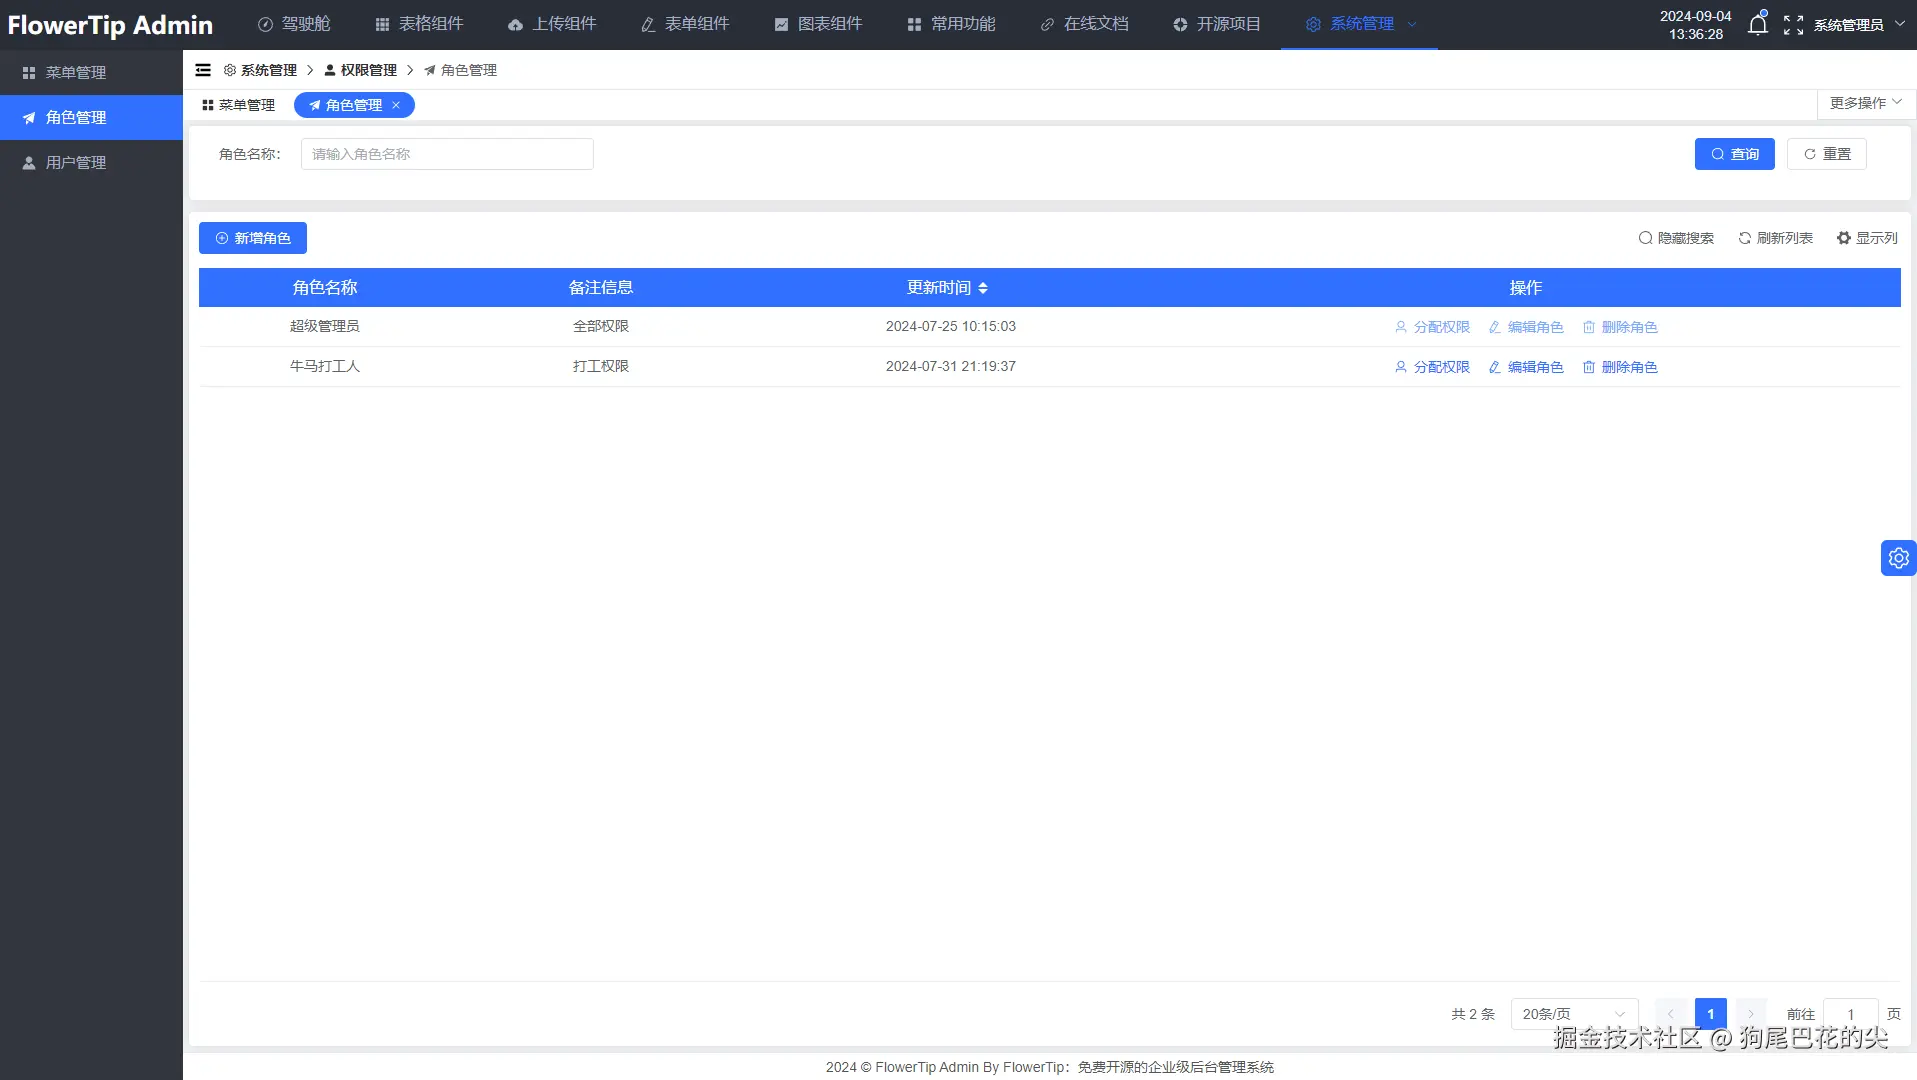Open 开源项目 in top navigation

[1218, 24]
